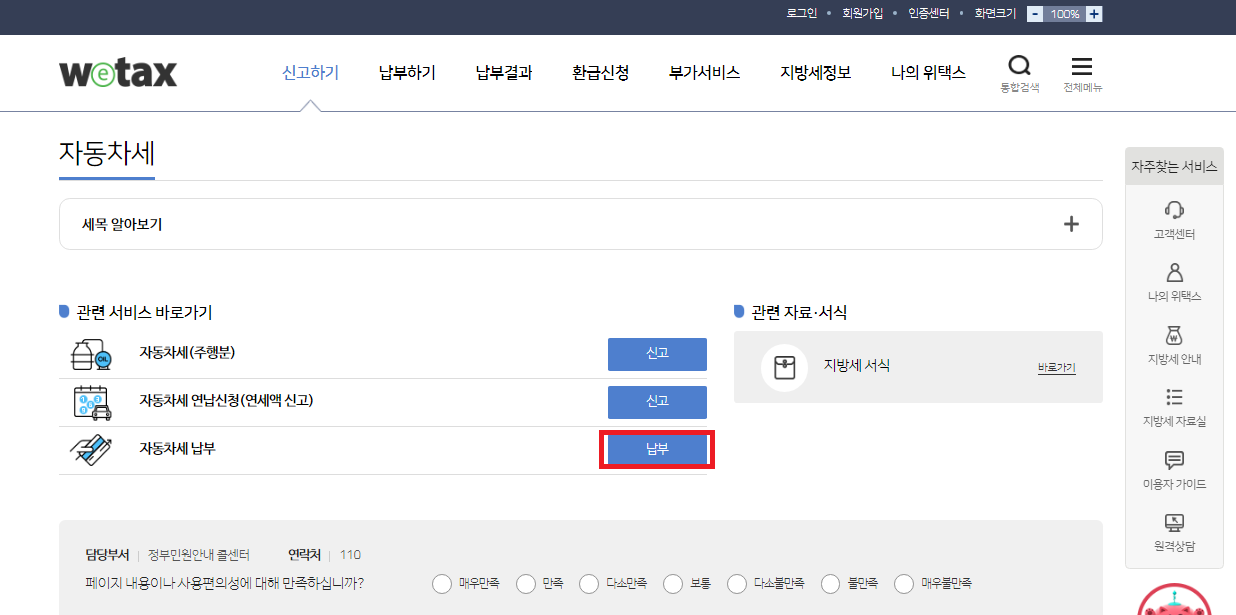
Task: Open the 바로가기 link for 지방세 서식
Action: coord(1055,368)
